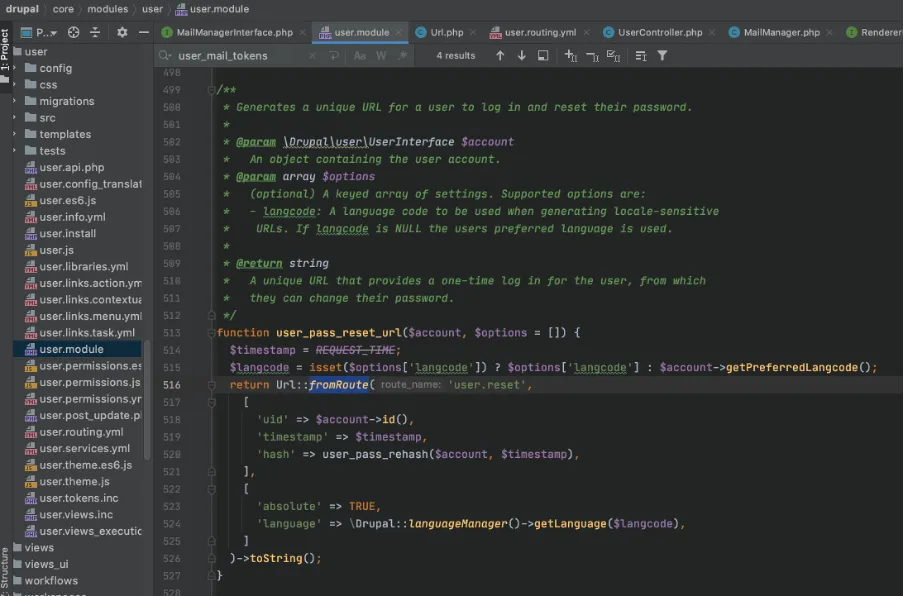Go to next search occurrence

coord(521,56)
